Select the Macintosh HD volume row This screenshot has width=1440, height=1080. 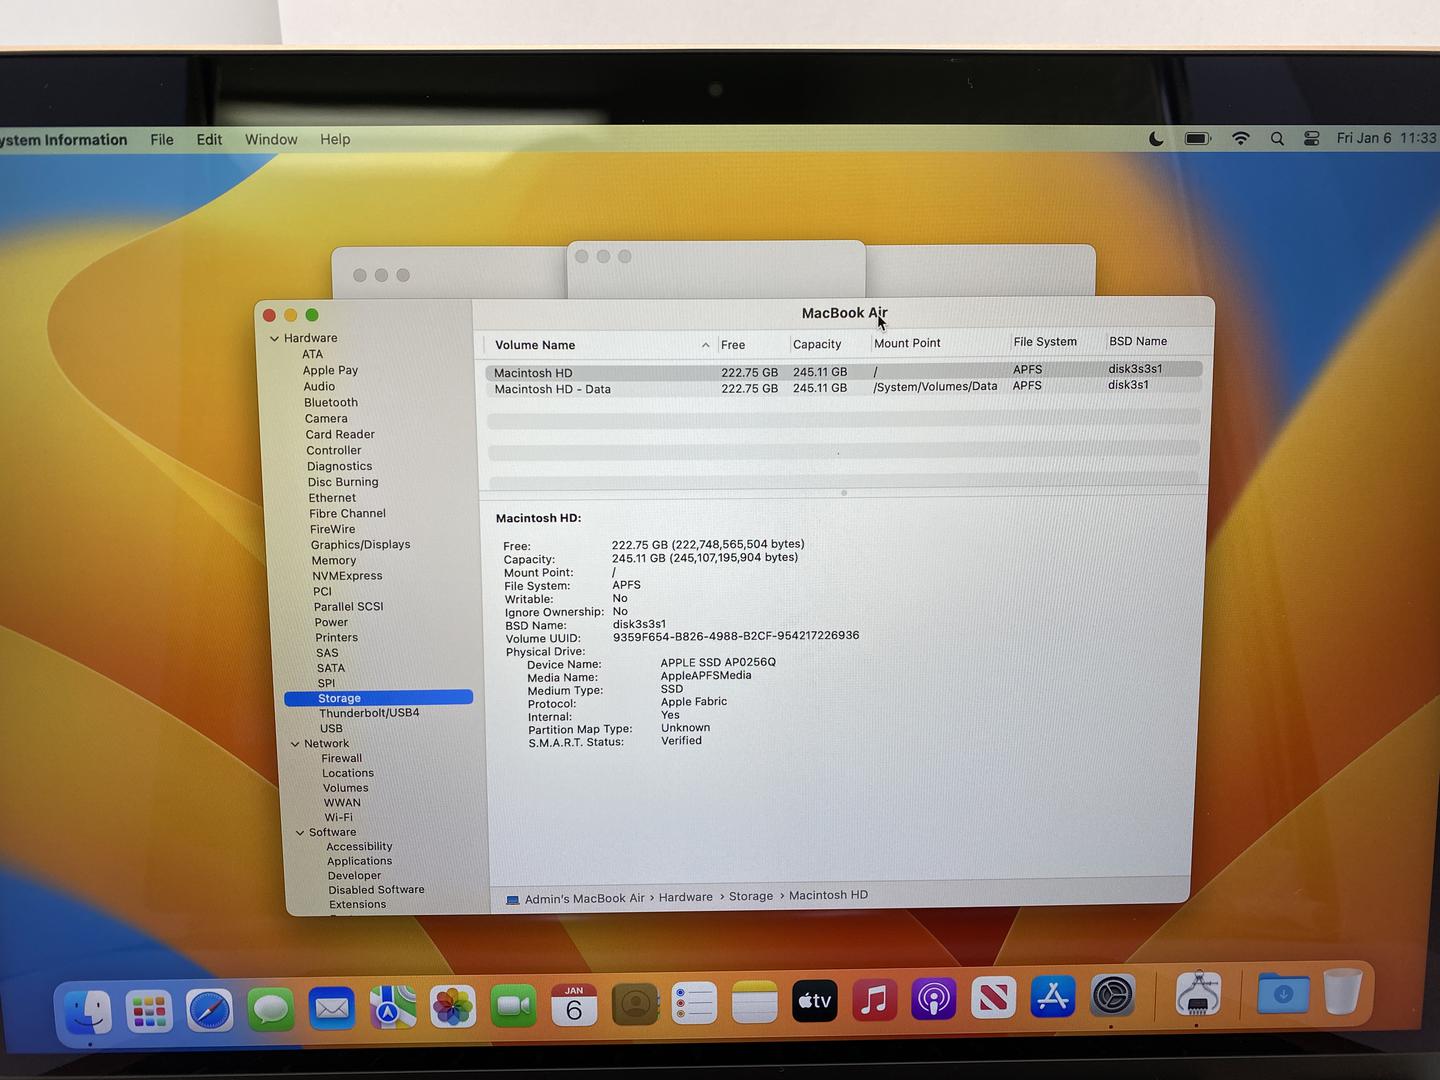(x=843, y=371)
